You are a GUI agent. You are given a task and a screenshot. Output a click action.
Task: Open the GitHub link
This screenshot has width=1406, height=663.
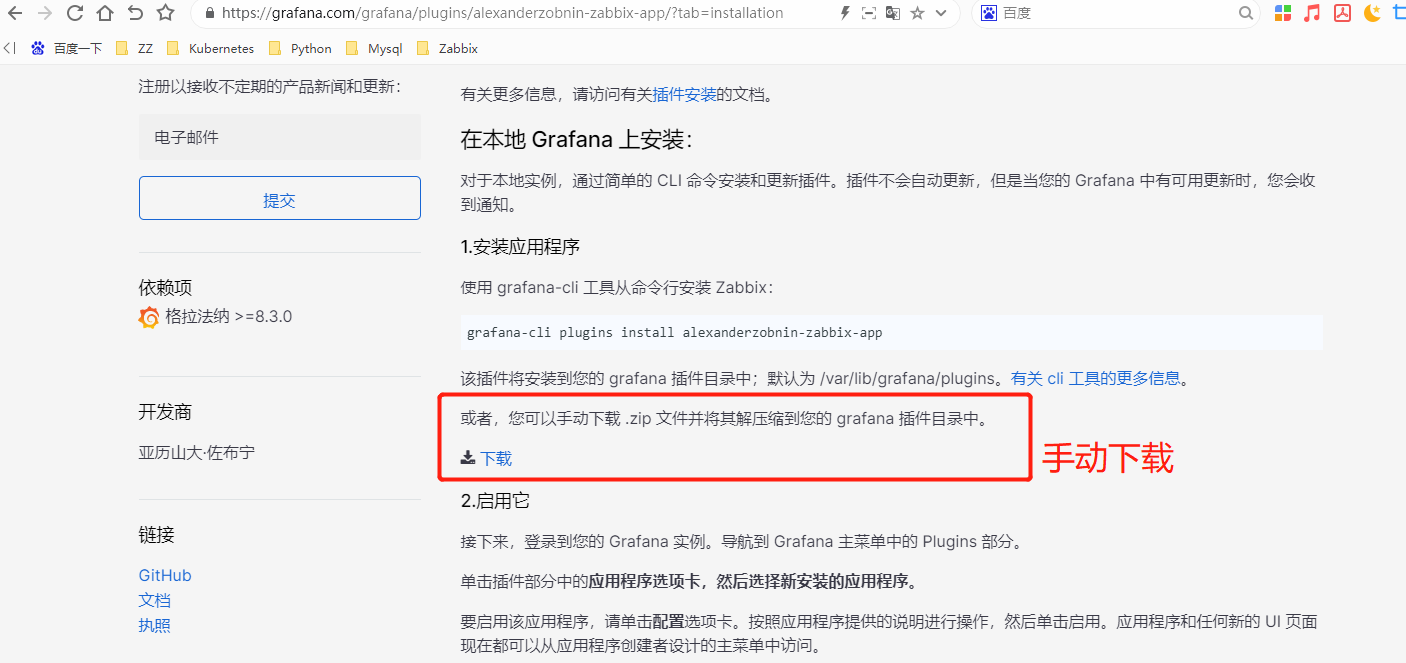pos(165,575)
